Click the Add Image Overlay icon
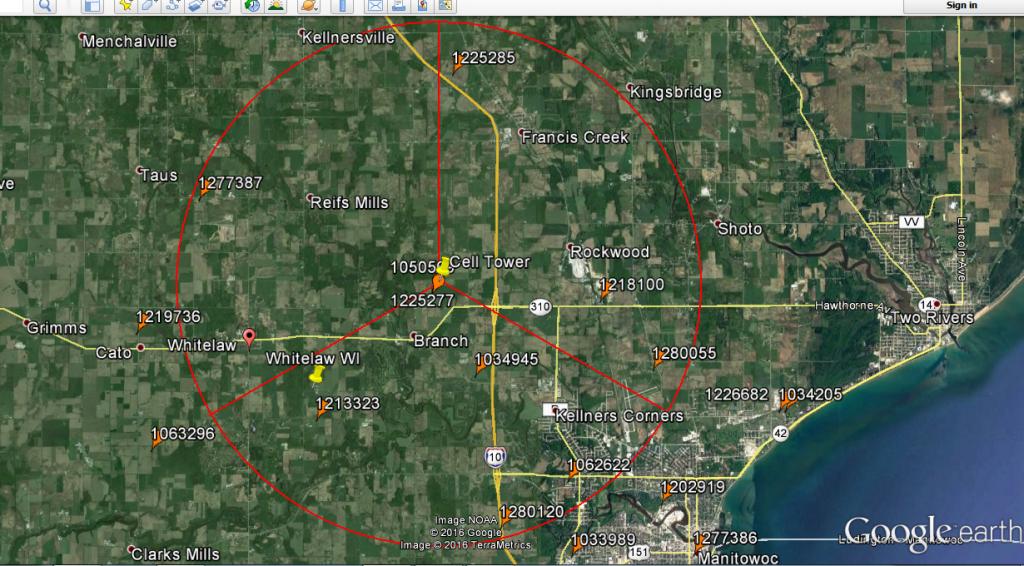 point(195,5)
